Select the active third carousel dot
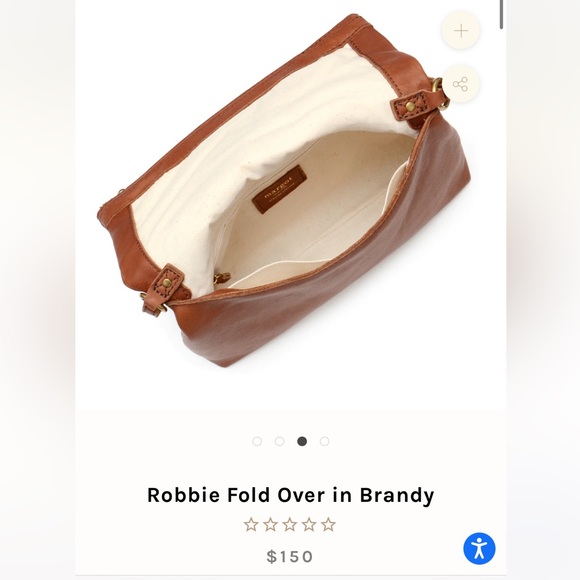The image size is (580, 580). tap(302, 441)
